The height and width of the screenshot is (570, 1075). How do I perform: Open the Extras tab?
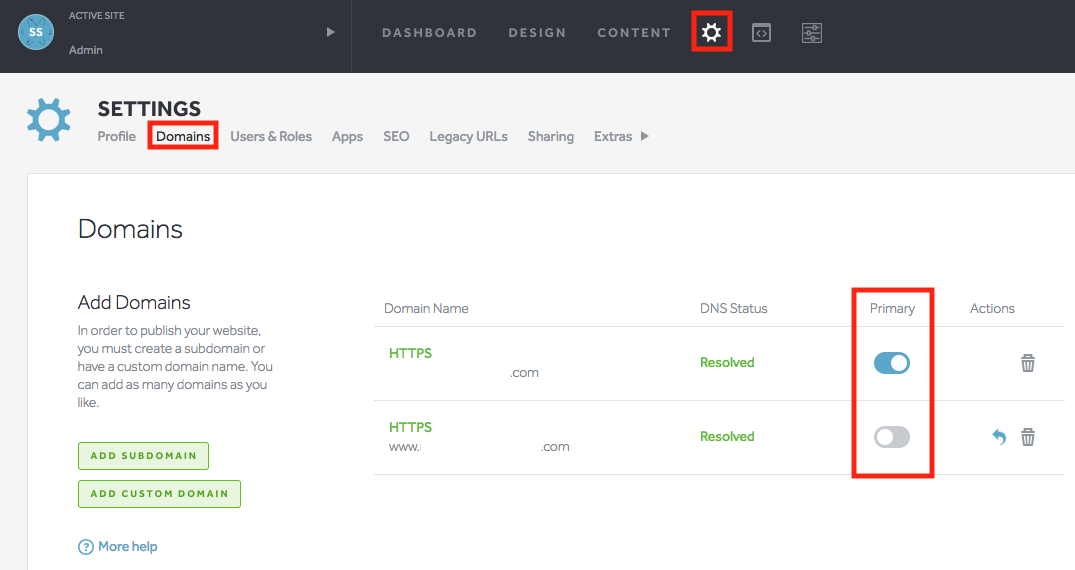[613, 136]
